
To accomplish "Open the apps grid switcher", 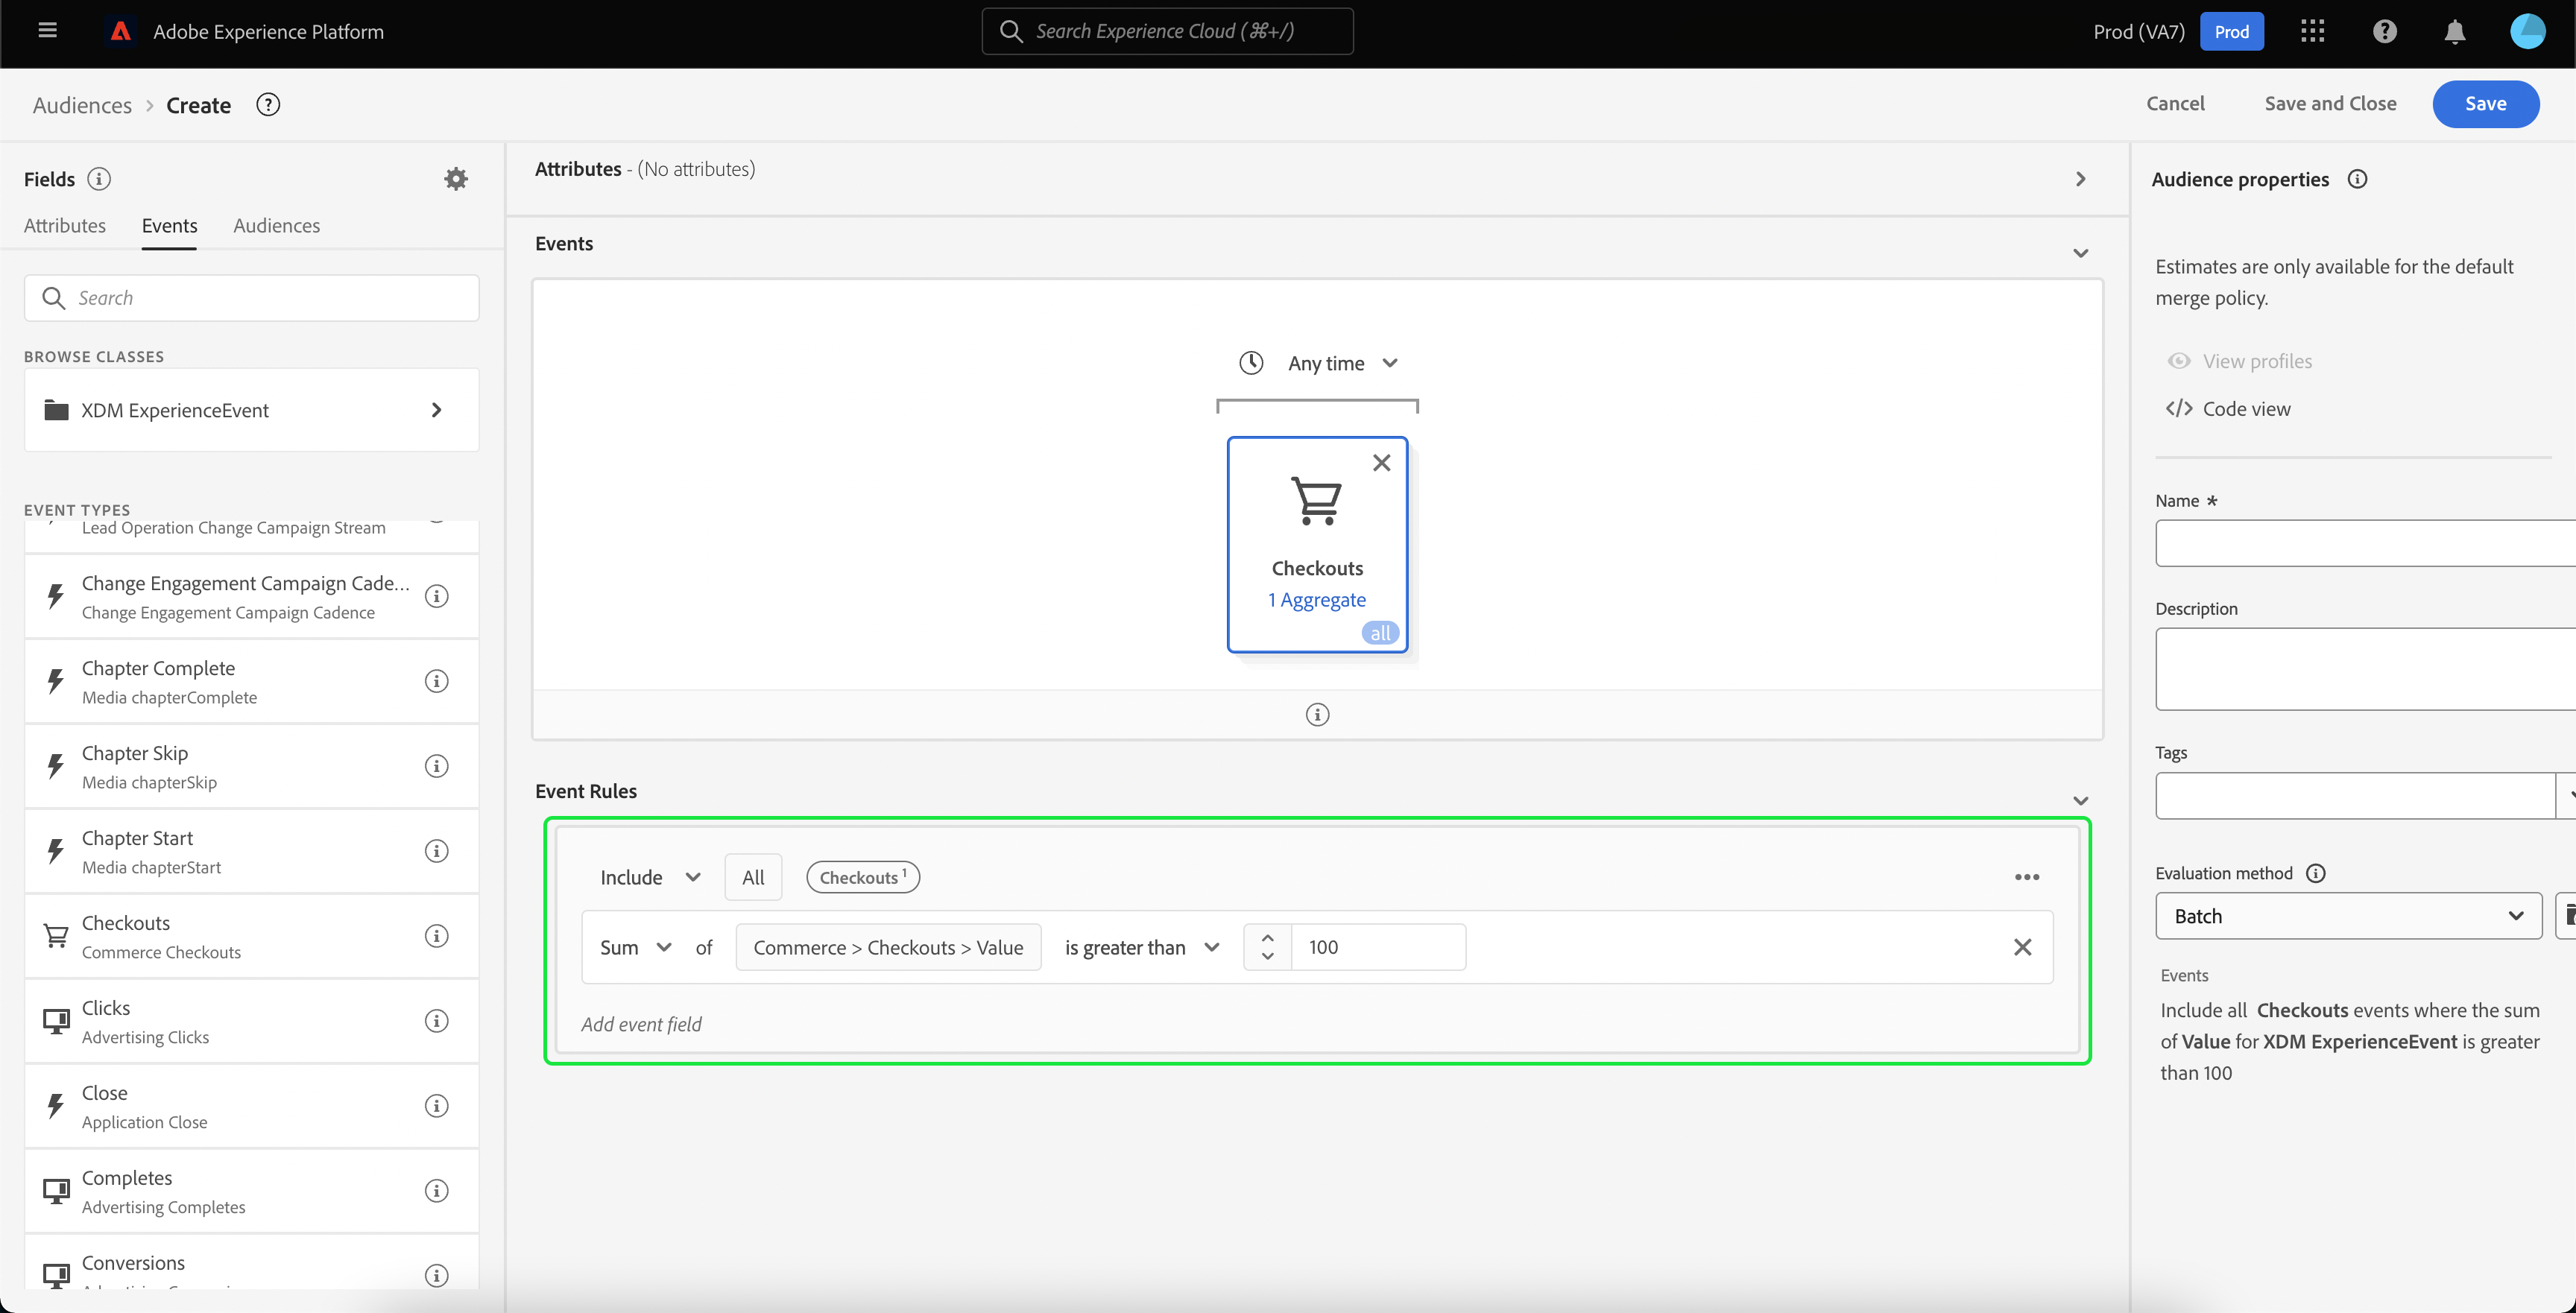I will coord(2312,32).
